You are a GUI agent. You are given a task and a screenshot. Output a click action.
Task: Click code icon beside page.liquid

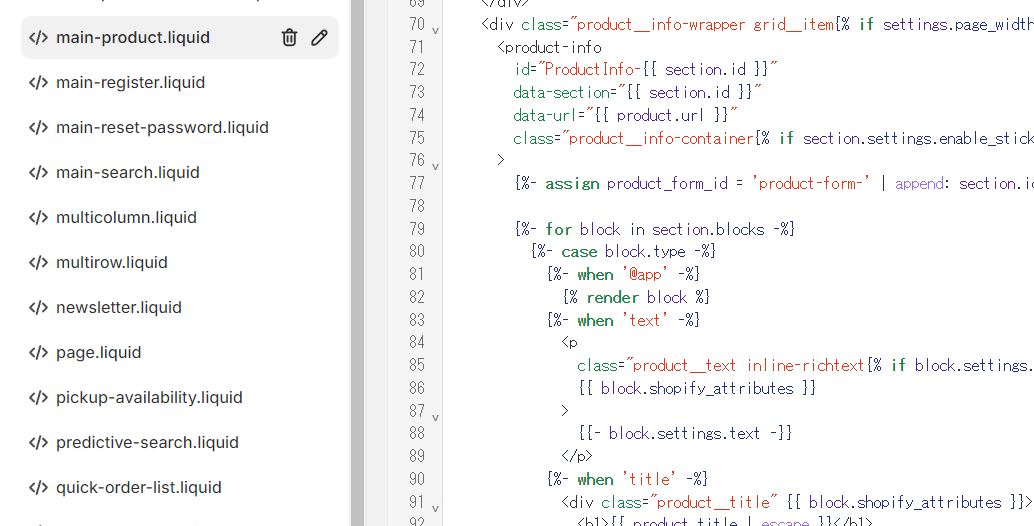coord(38,353)
